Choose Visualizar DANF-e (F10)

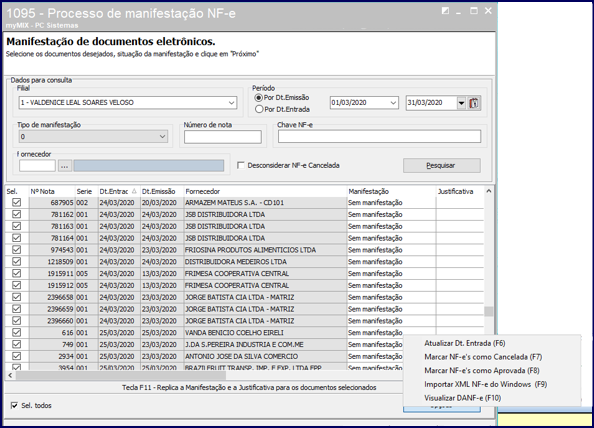463,398
